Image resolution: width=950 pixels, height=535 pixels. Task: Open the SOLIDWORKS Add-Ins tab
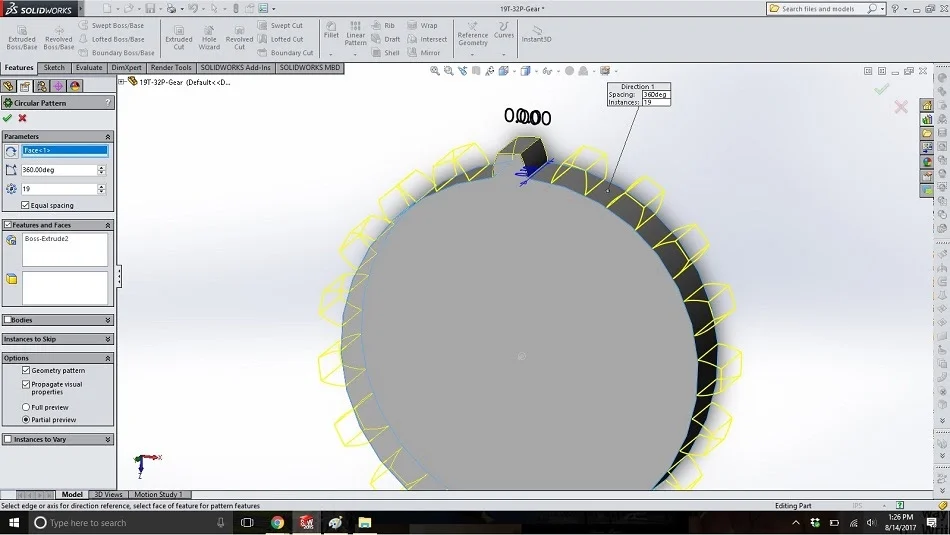pyautogui.click(x=236, y=68)
